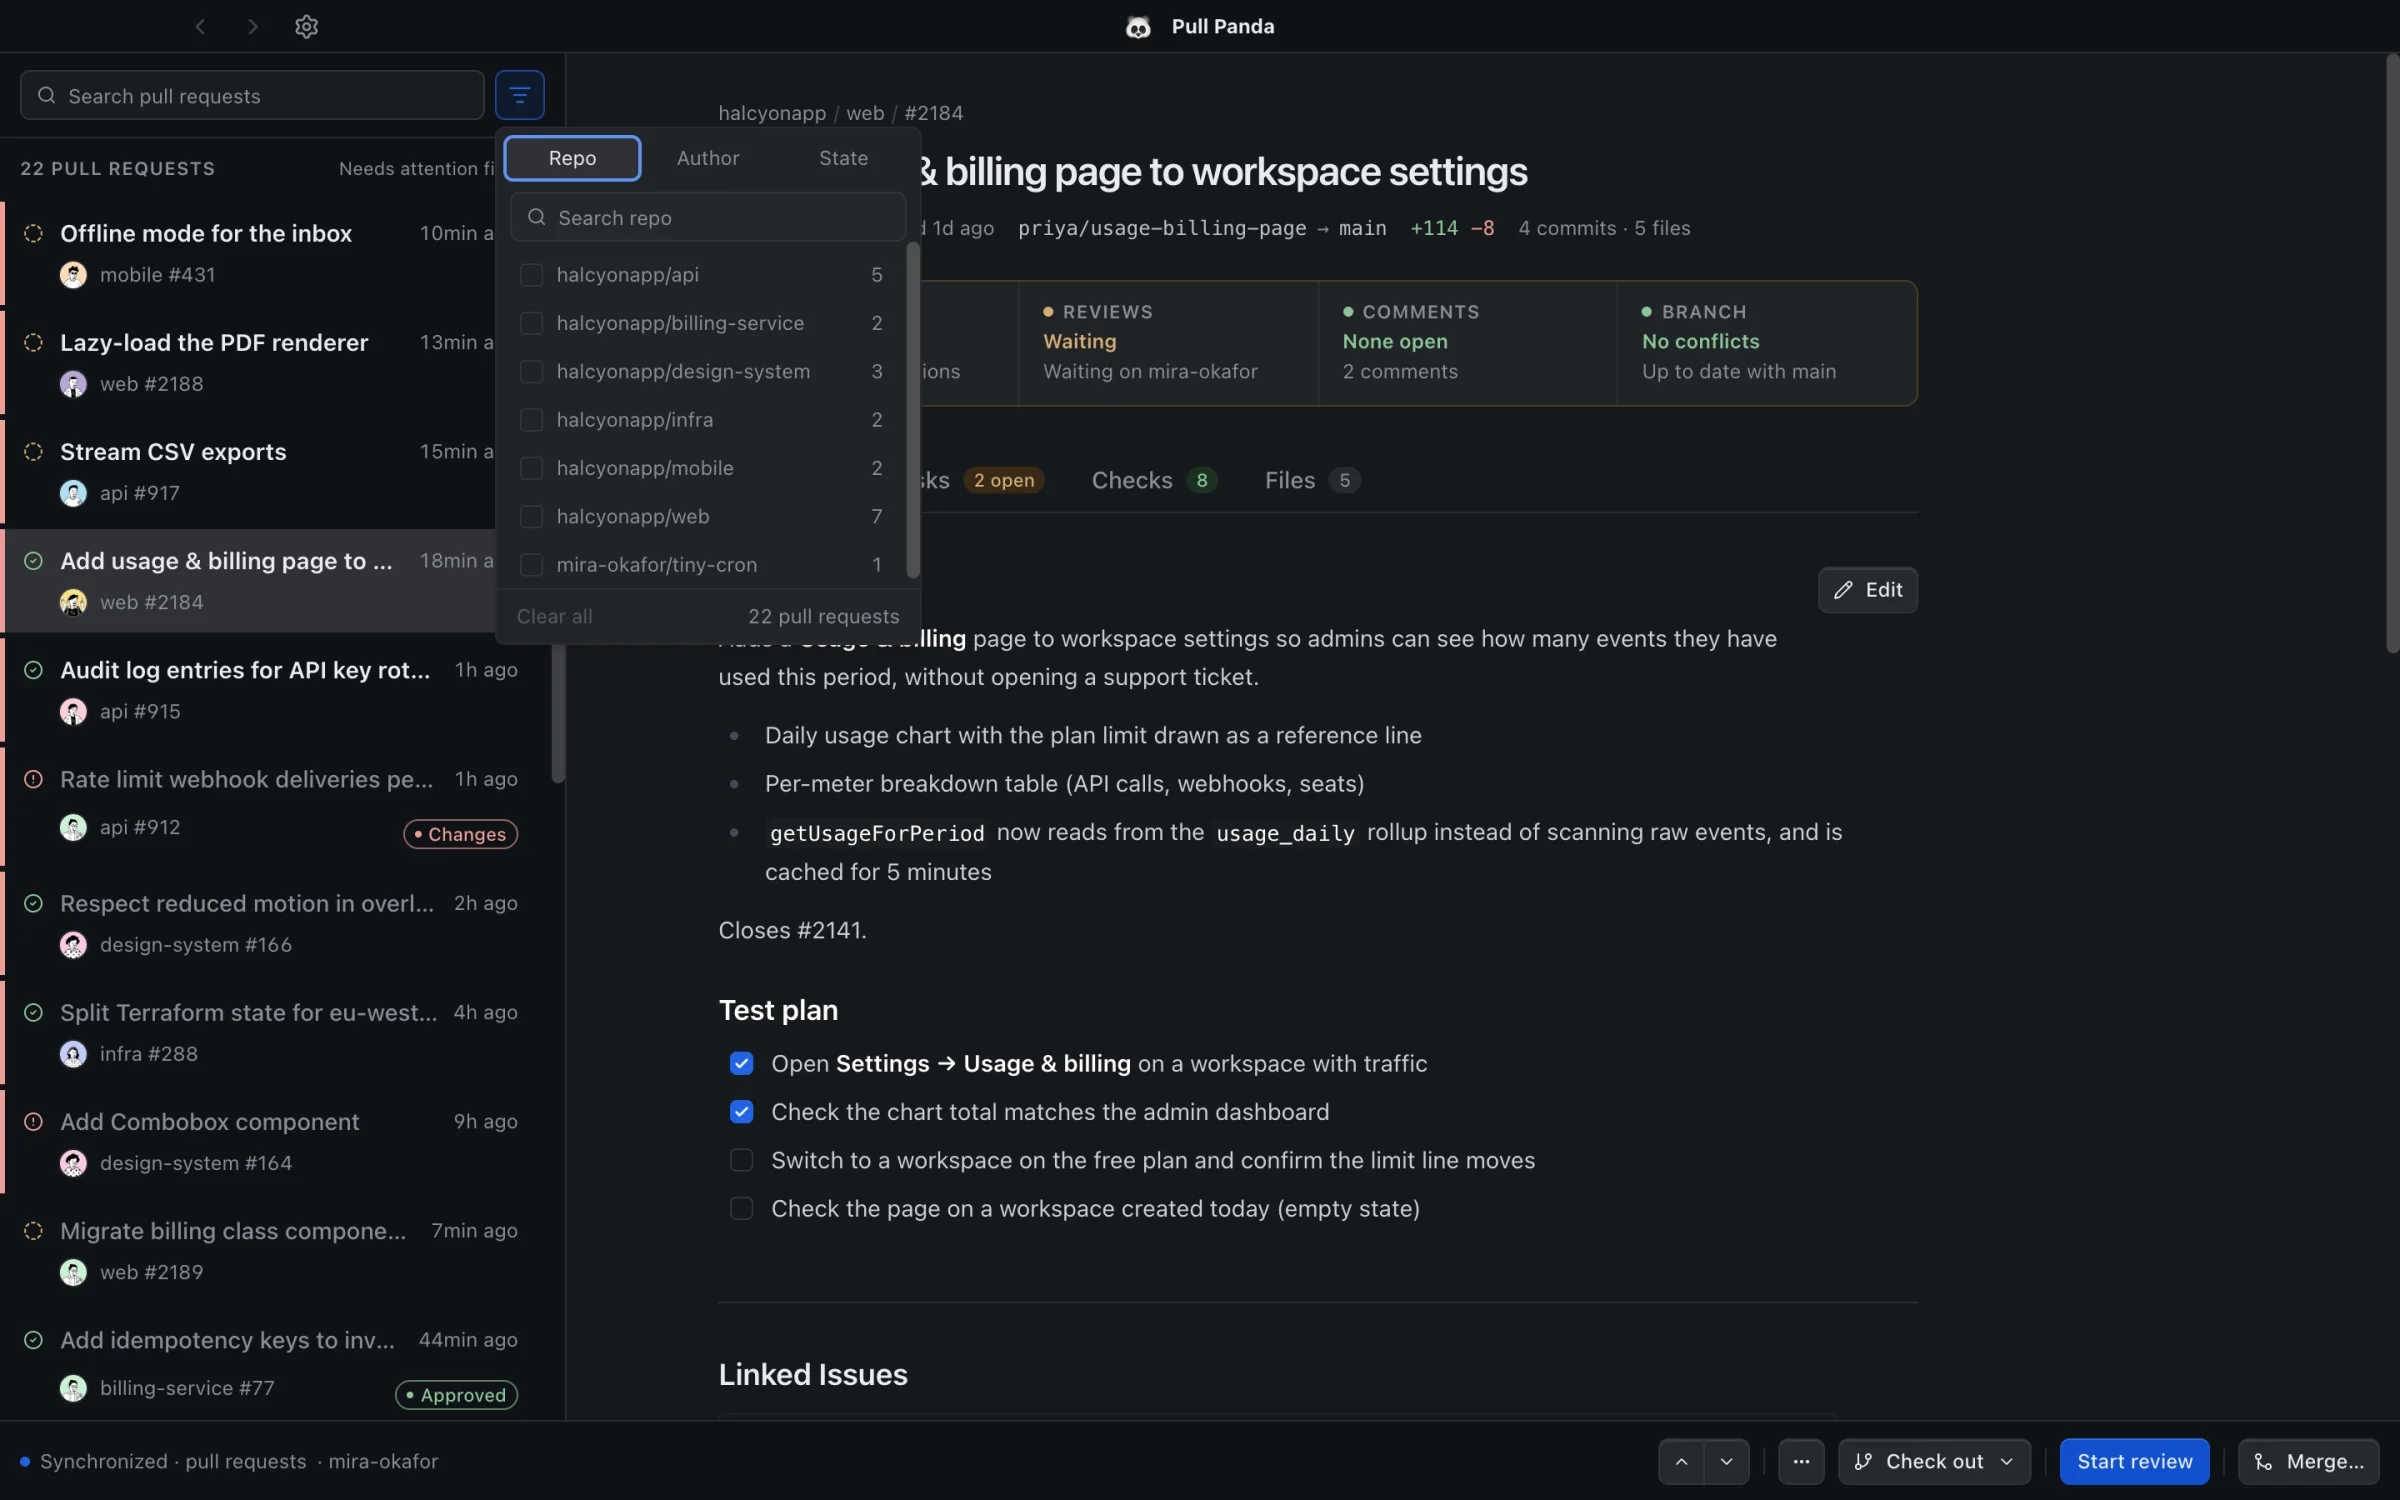Screen dimensions: 2400x1500
Task: Click the repo list scrollbar in filter popup
Action: point(912,410)
